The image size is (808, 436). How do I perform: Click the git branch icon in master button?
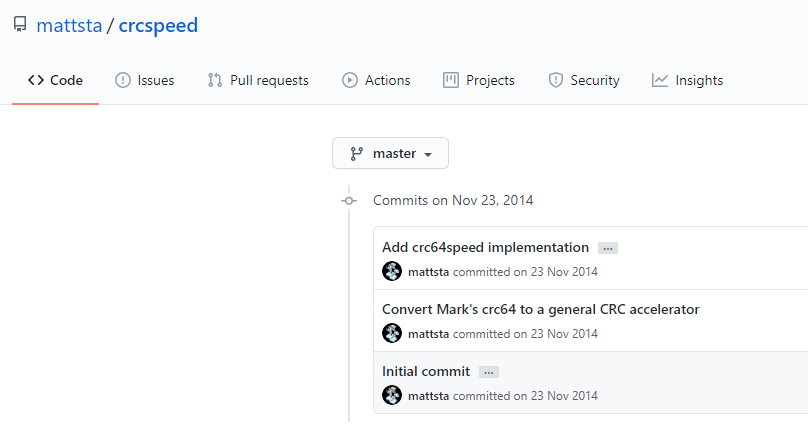(357, 154)
